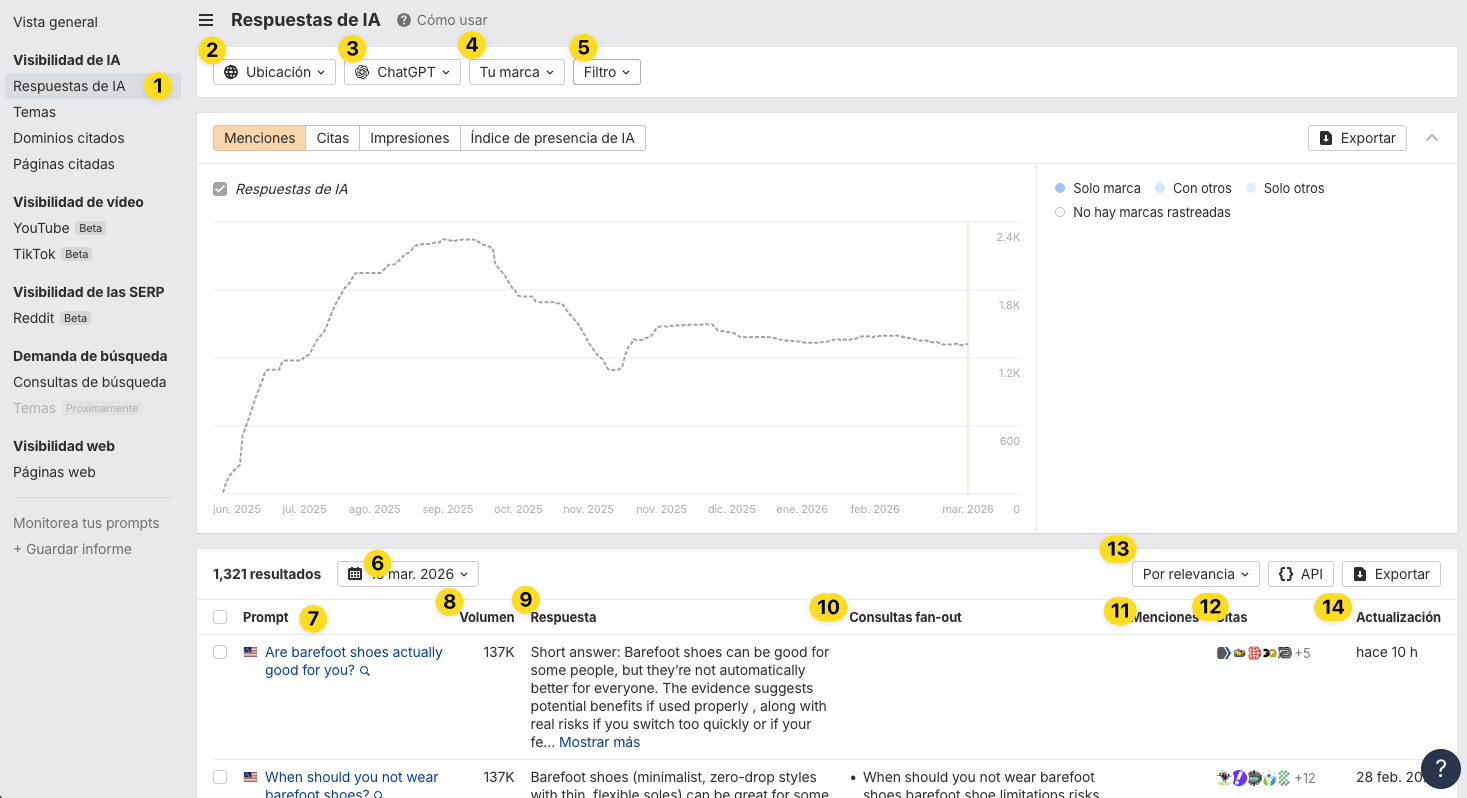Open the round help button in bottom corner
Image resolution: width=1467 pixels, height=798 pixels.
1440,768
